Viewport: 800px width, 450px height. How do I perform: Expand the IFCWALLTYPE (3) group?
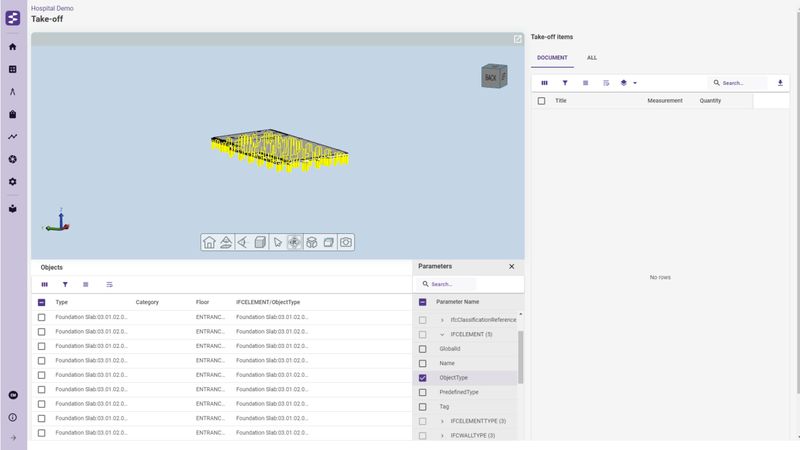tap(442, 436)
